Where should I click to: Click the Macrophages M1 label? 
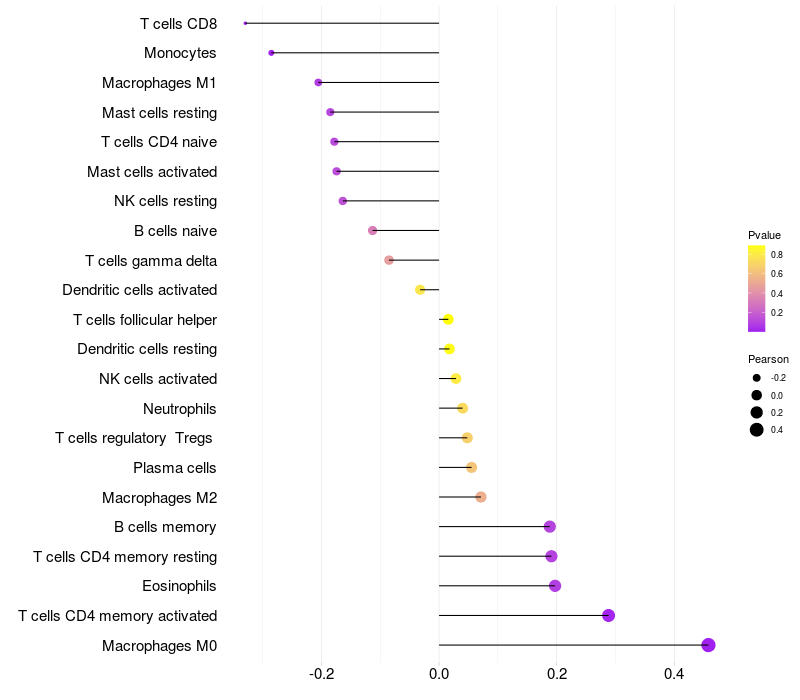click(x=159, y=83)
